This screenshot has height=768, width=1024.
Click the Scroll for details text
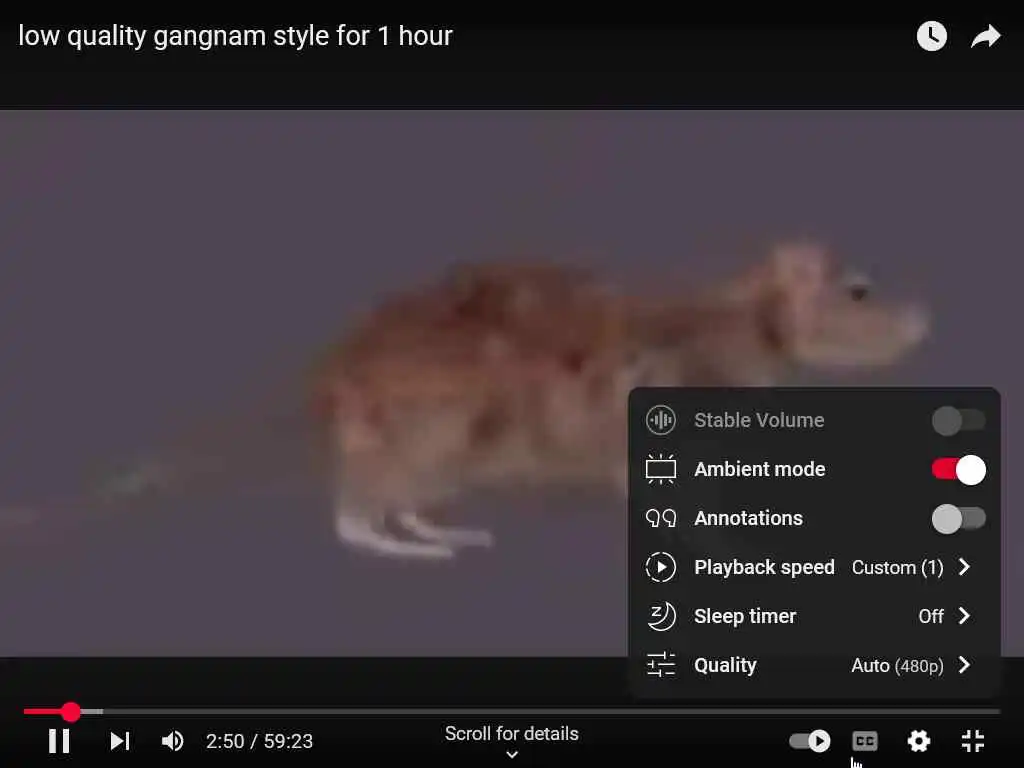pyautogui.click(x=511, y=733)
